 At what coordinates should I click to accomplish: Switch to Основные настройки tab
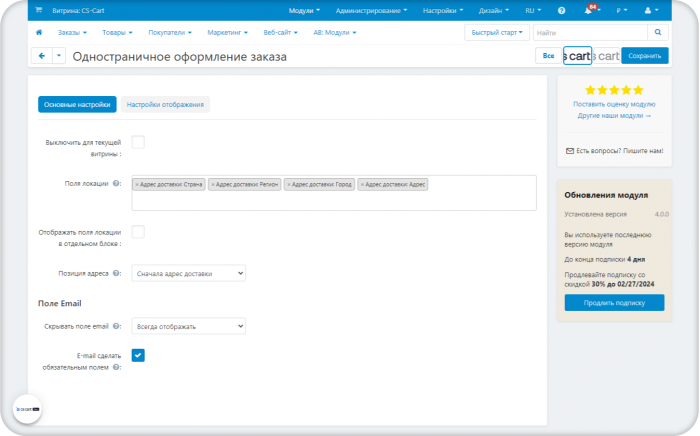[x=77, y=104]
